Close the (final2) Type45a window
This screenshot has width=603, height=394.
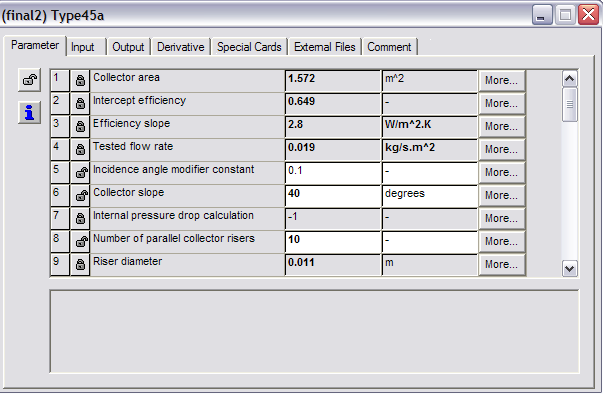588,15
